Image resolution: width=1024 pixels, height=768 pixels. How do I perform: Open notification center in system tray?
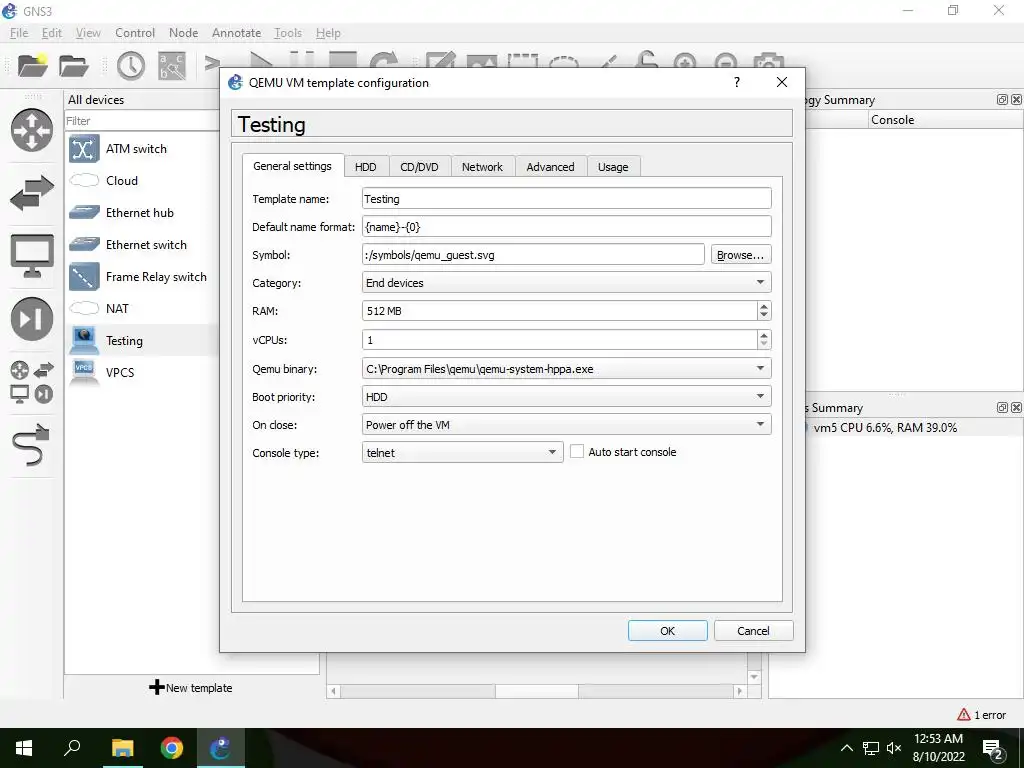(993, 748)
